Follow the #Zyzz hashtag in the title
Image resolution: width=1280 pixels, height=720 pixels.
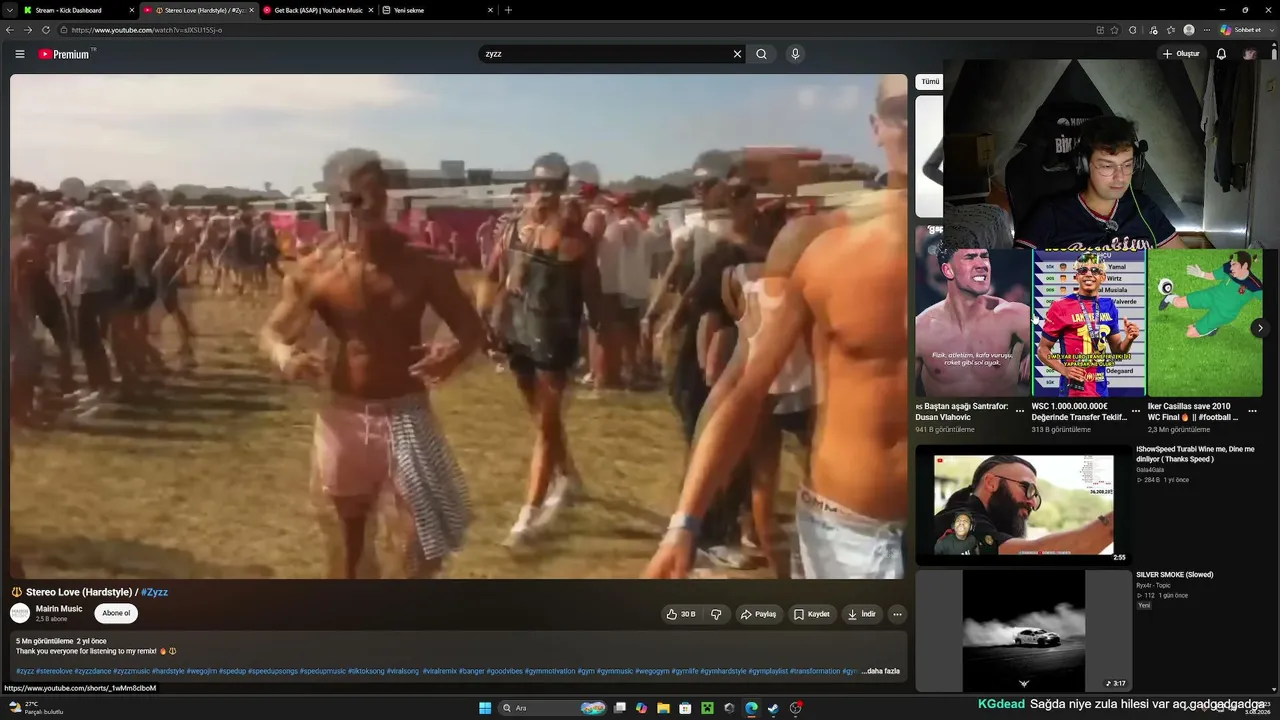pyautogui.click(x=155, y=592)
